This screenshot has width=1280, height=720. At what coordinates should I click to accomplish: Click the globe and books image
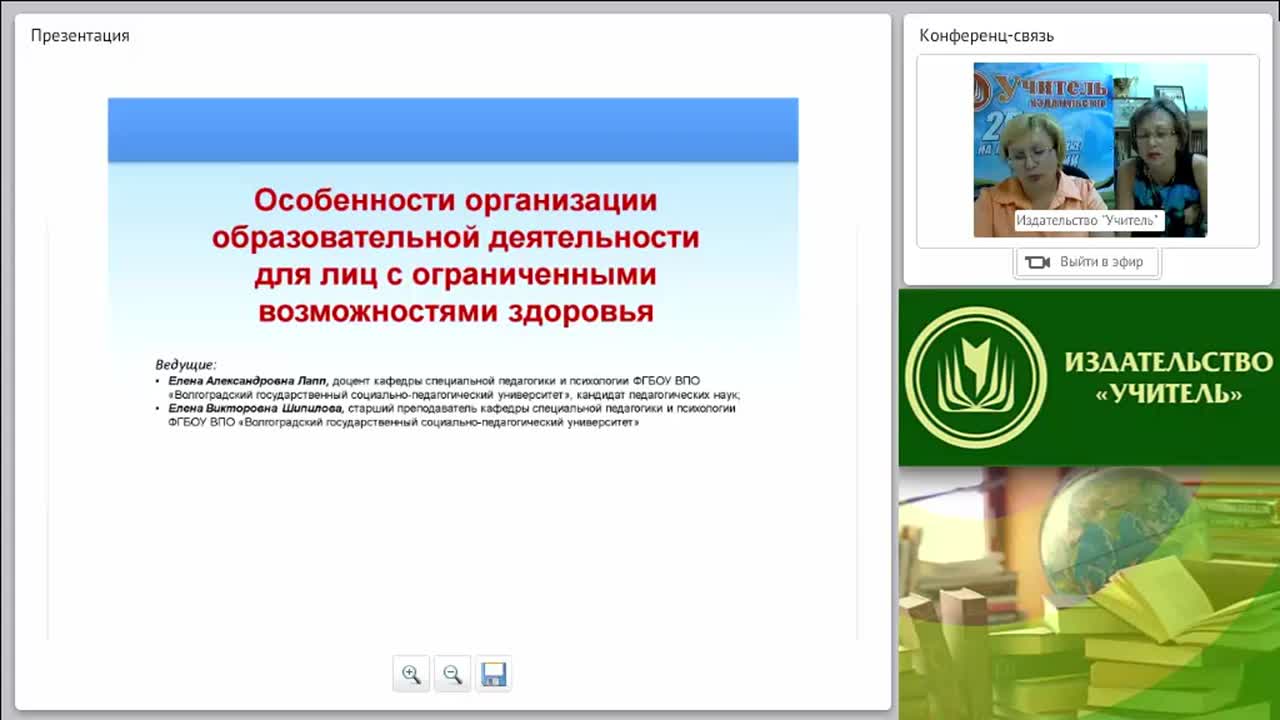(1089, 593)
